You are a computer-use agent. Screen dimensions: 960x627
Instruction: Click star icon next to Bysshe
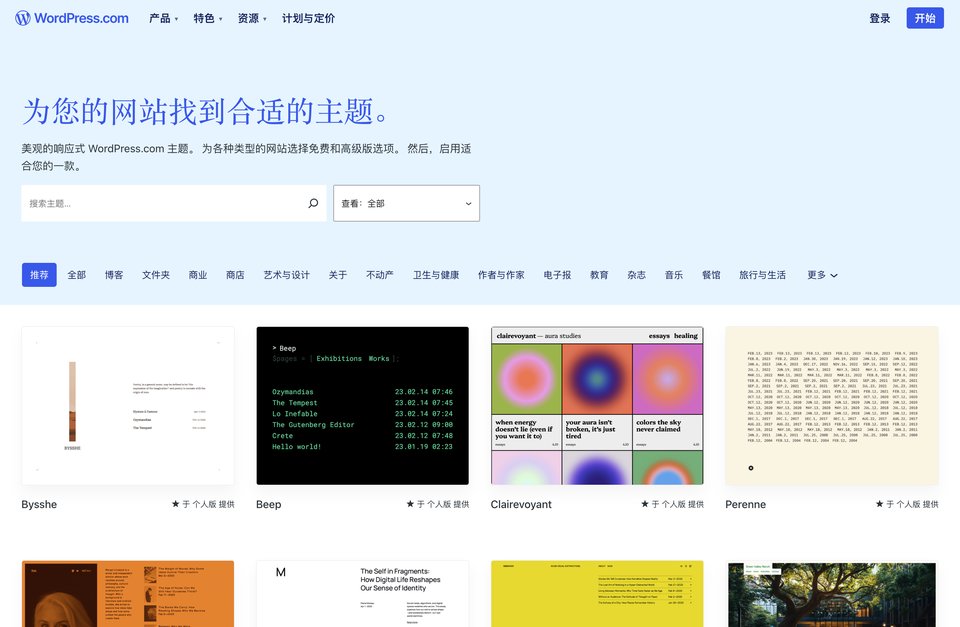click(x=176, y=504)
